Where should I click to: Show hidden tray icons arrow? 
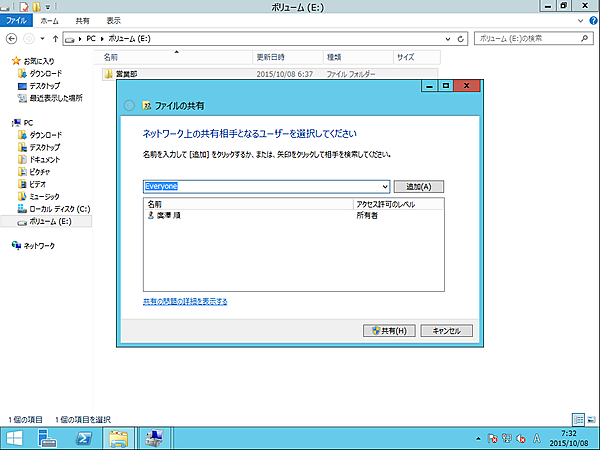pos(478,439)
